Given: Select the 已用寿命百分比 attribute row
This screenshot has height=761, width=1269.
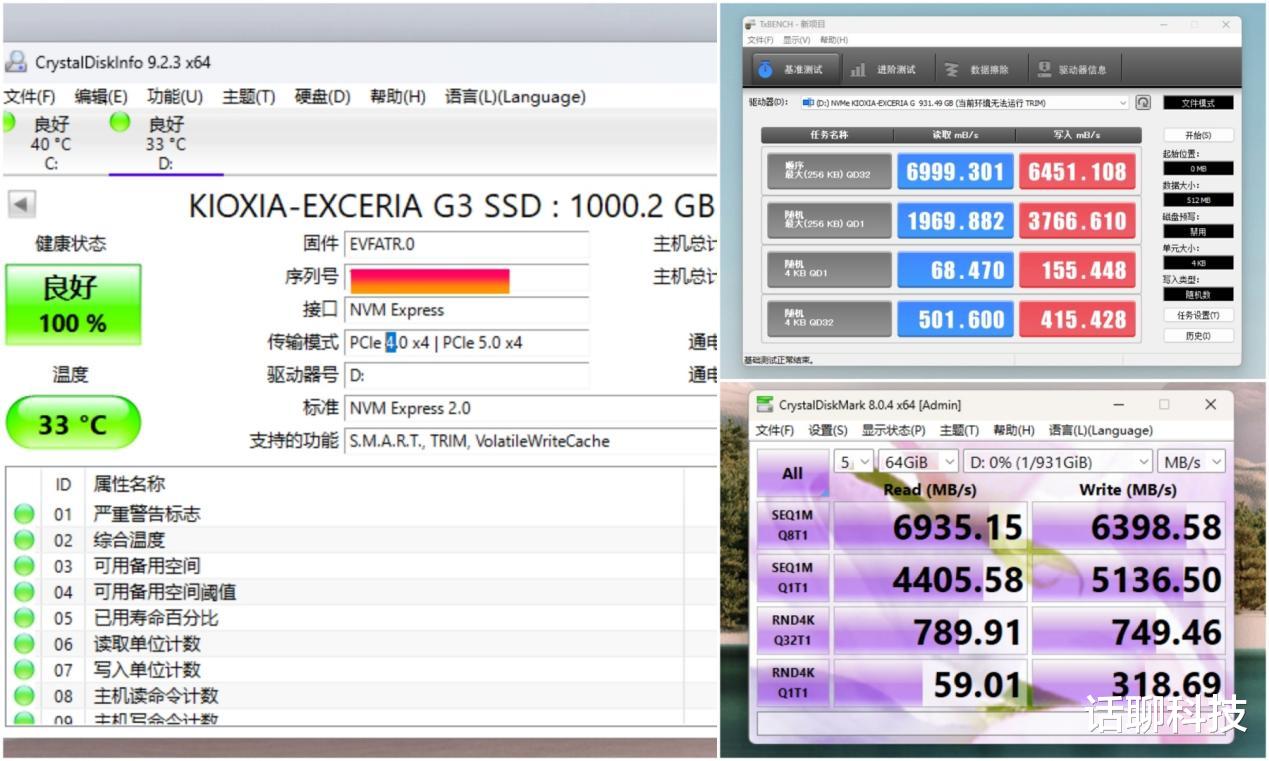Looking at the screenshot, I should 362,618.
